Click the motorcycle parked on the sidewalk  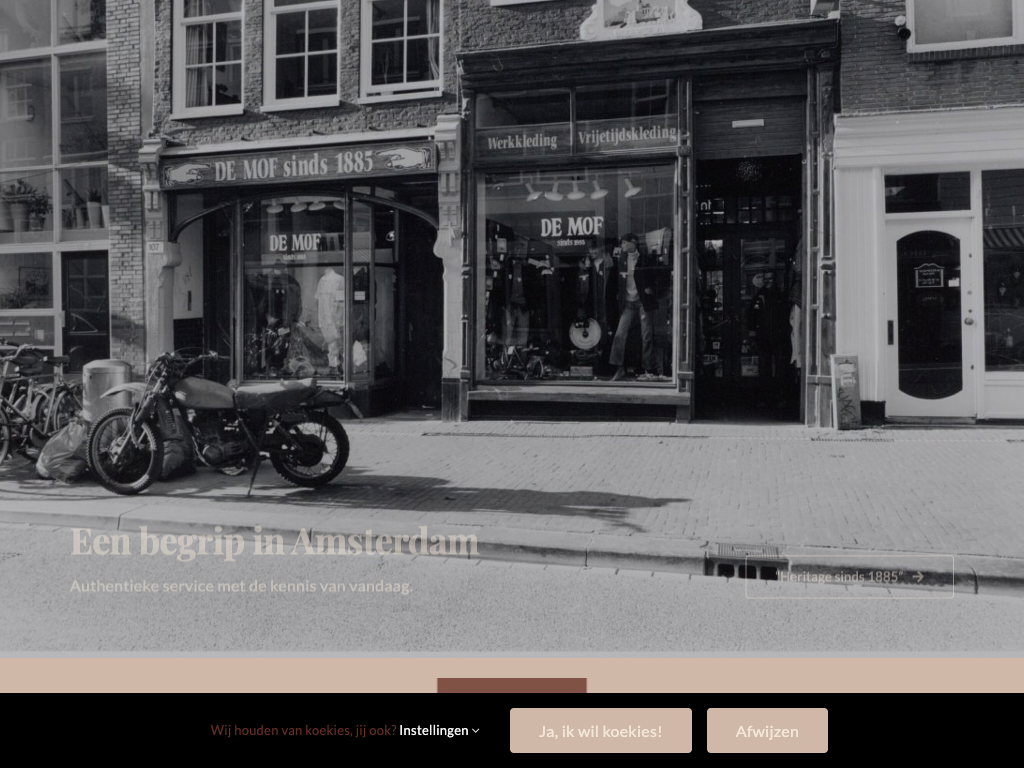pos(220,425)
